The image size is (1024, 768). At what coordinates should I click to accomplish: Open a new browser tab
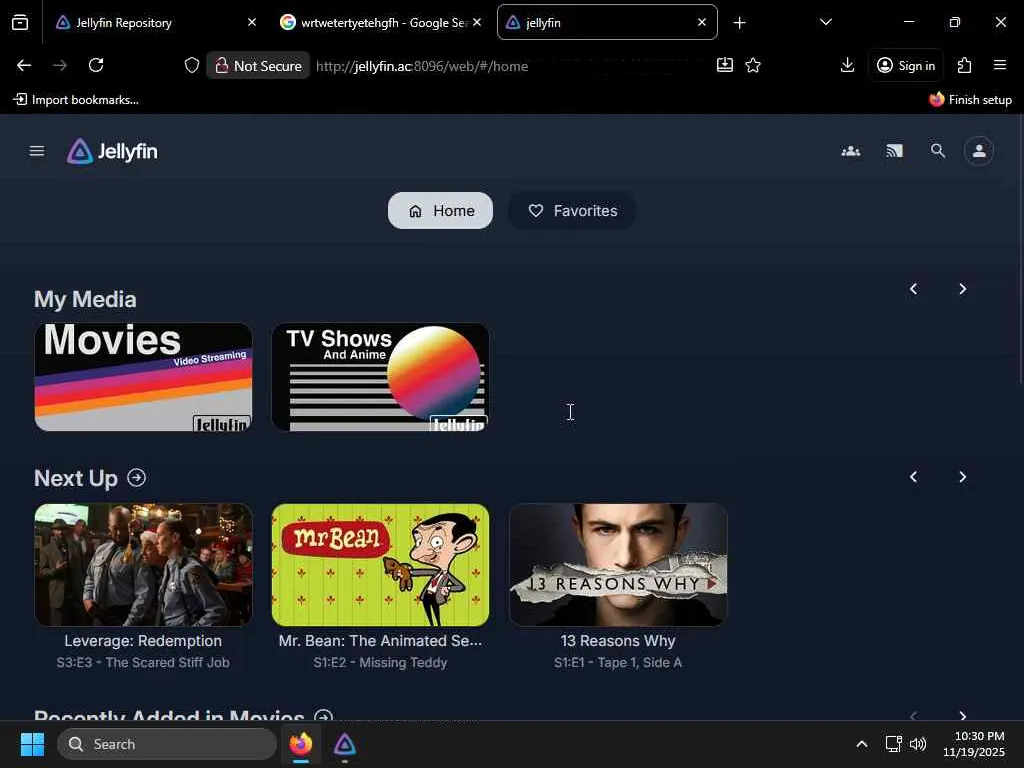(x=739, y=23)
